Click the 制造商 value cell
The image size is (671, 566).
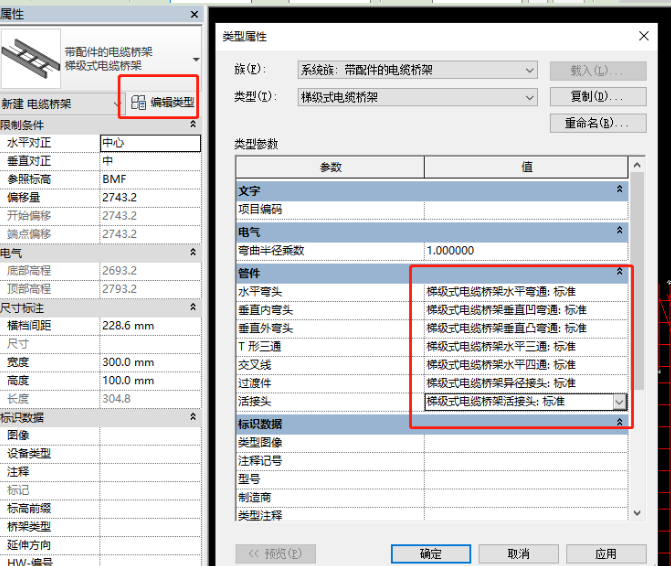[526, 498]
